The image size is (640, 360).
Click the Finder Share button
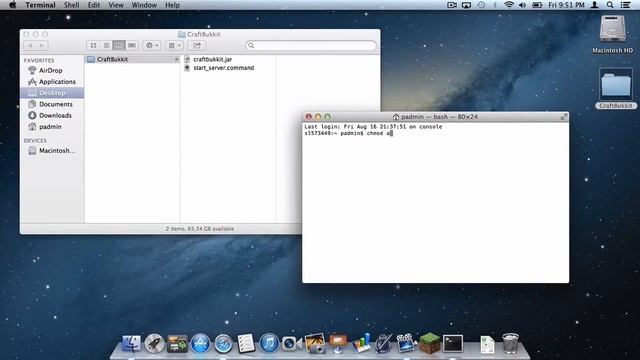197,45
